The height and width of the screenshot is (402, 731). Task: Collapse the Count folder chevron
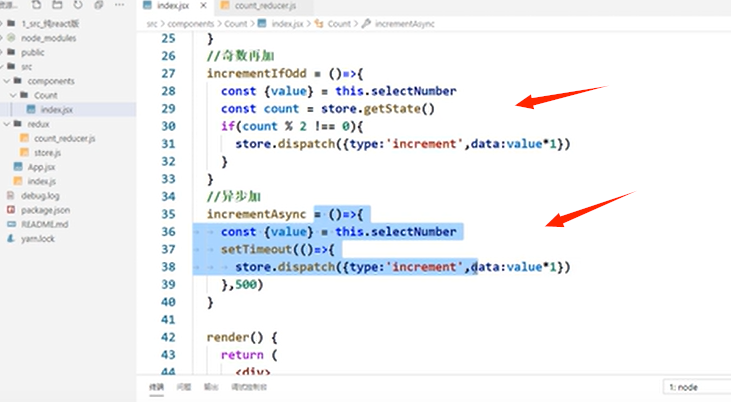(x=14, y=96)
